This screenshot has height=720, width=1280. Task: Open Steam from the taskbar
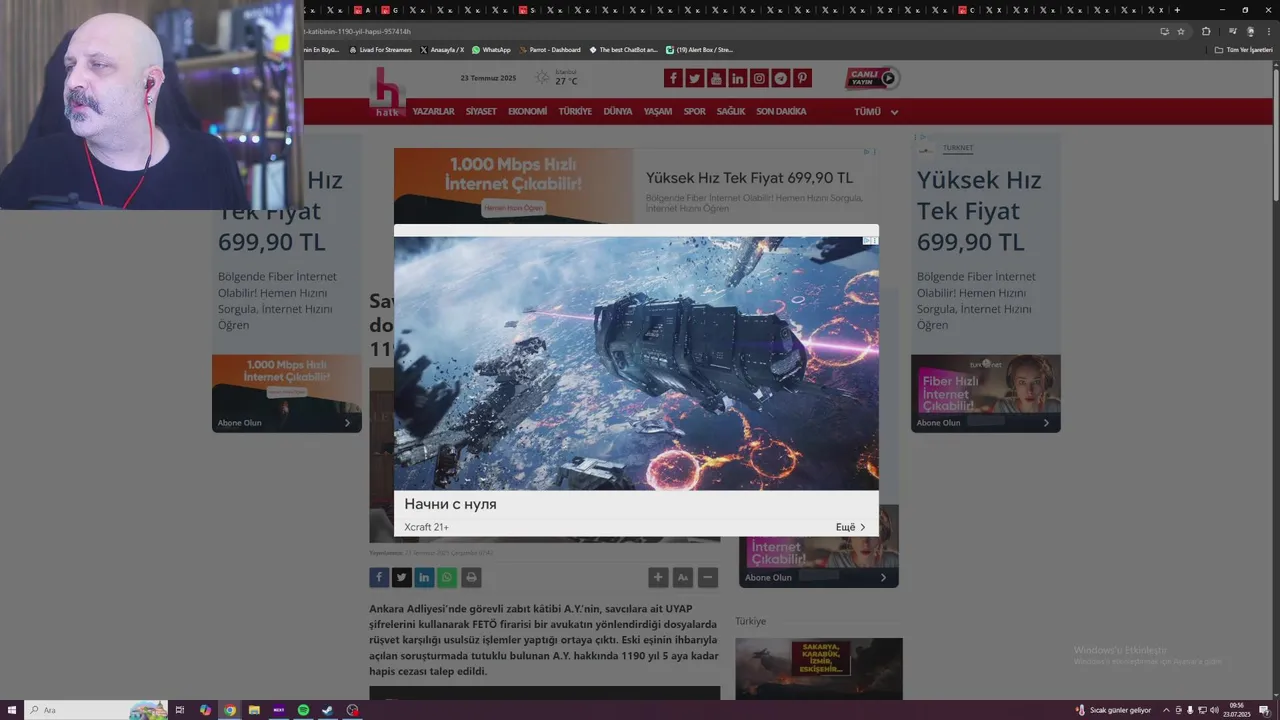(327, 710)
